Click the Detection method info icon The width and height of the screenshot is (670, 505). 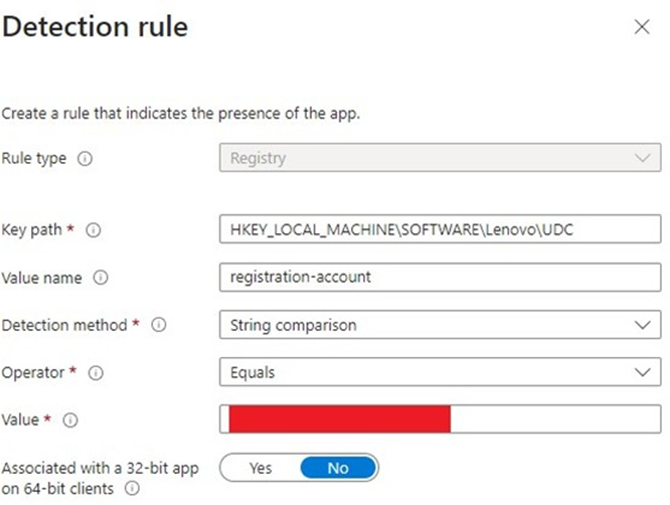click(x=158, y=325)
